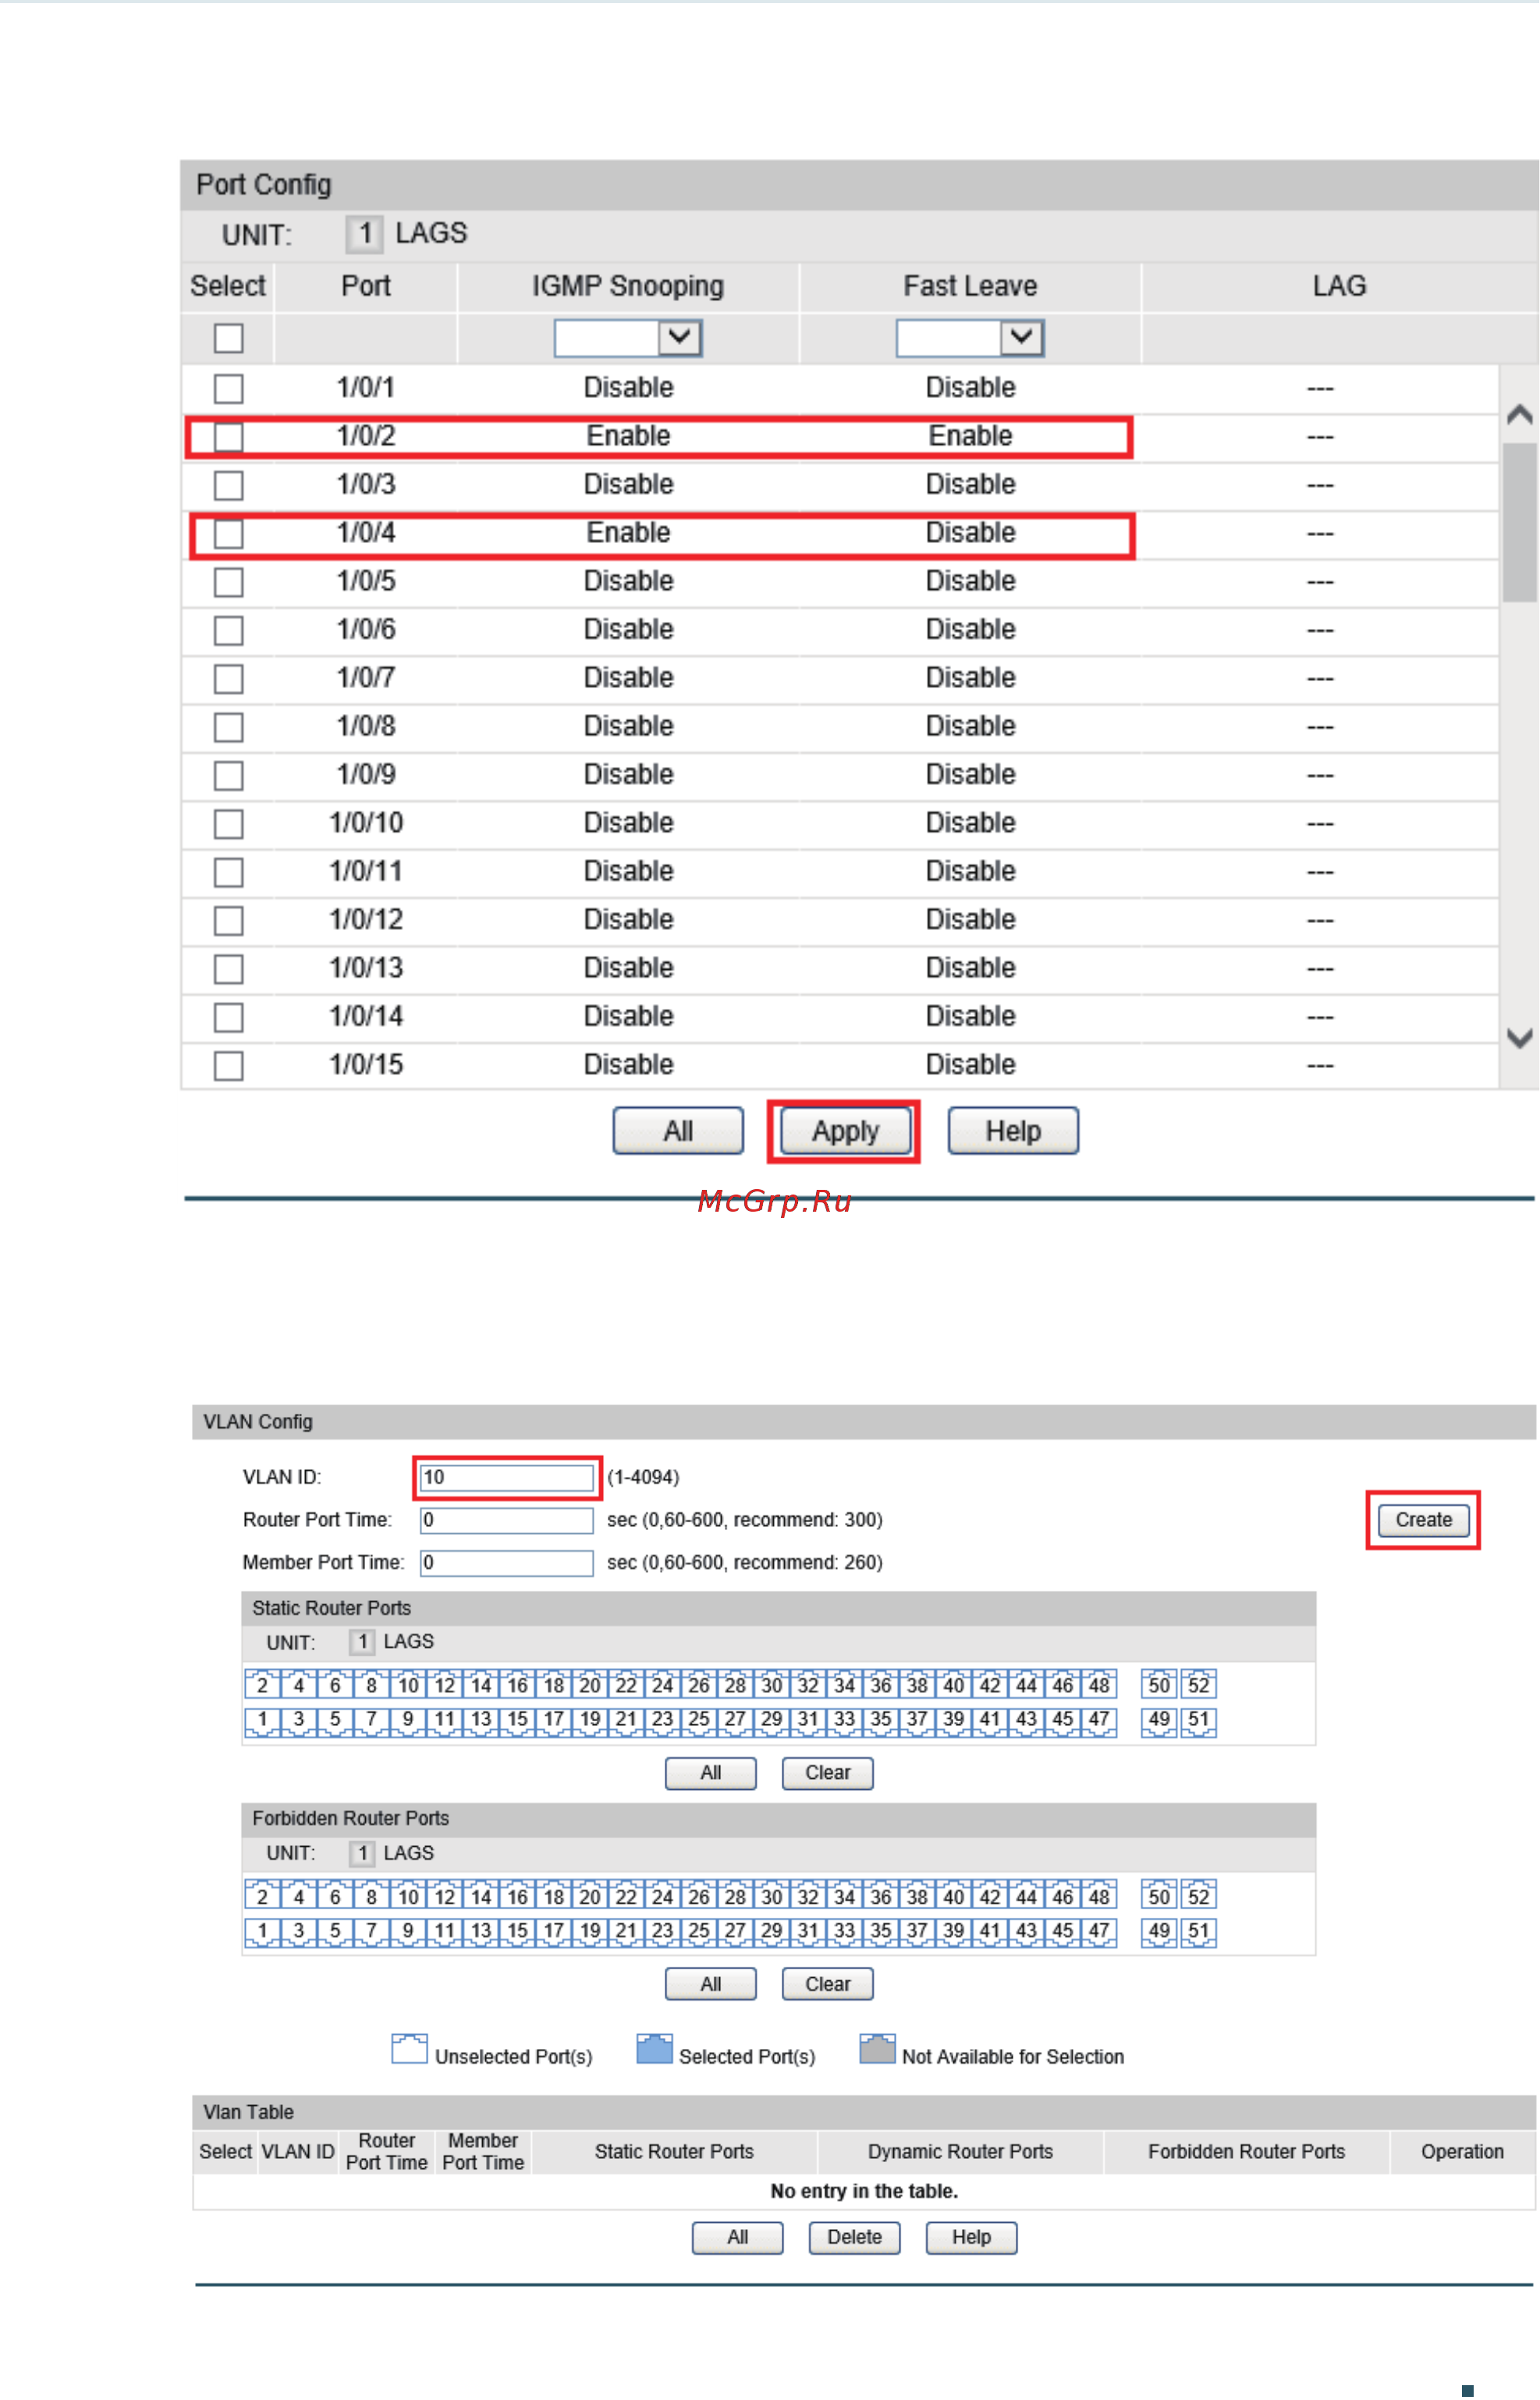Select All Static Router Ports
Viewport: 1540px width, 2400px height.
click(710, 1773)
